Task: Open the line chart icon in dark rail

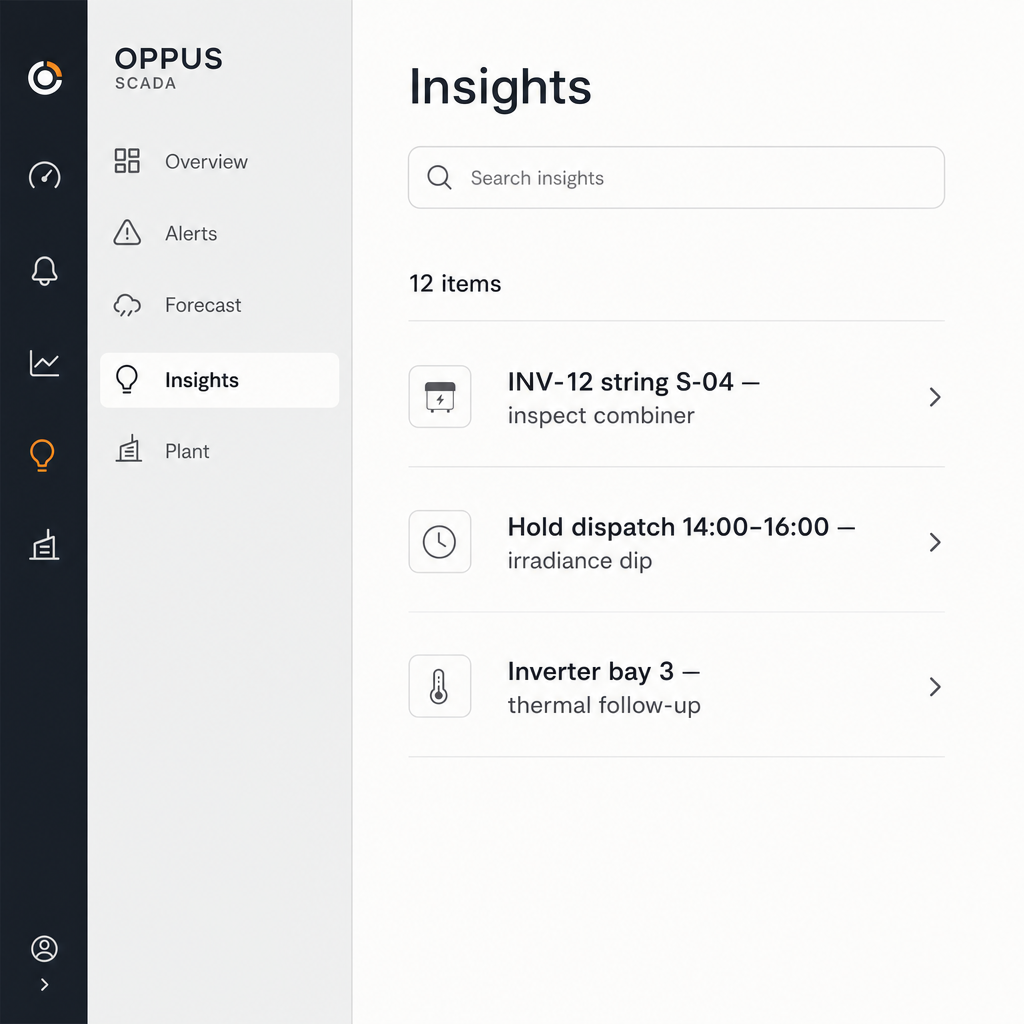Action: tap(44, 363)
